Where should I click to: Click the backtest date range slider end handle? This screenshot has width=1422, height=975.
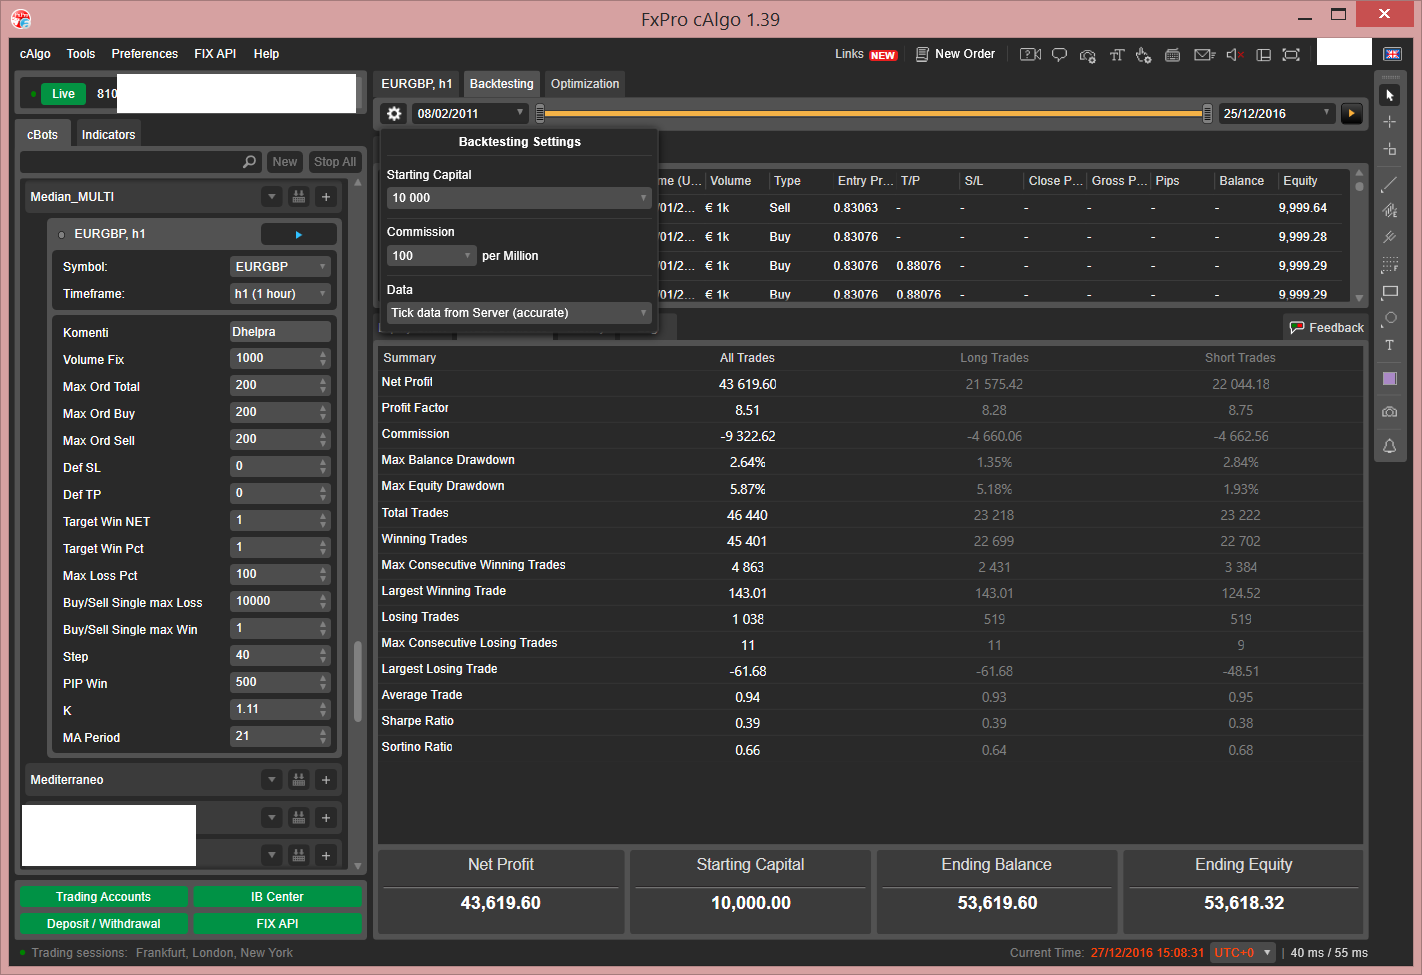pyautogui.click(x=1208, y=113)
